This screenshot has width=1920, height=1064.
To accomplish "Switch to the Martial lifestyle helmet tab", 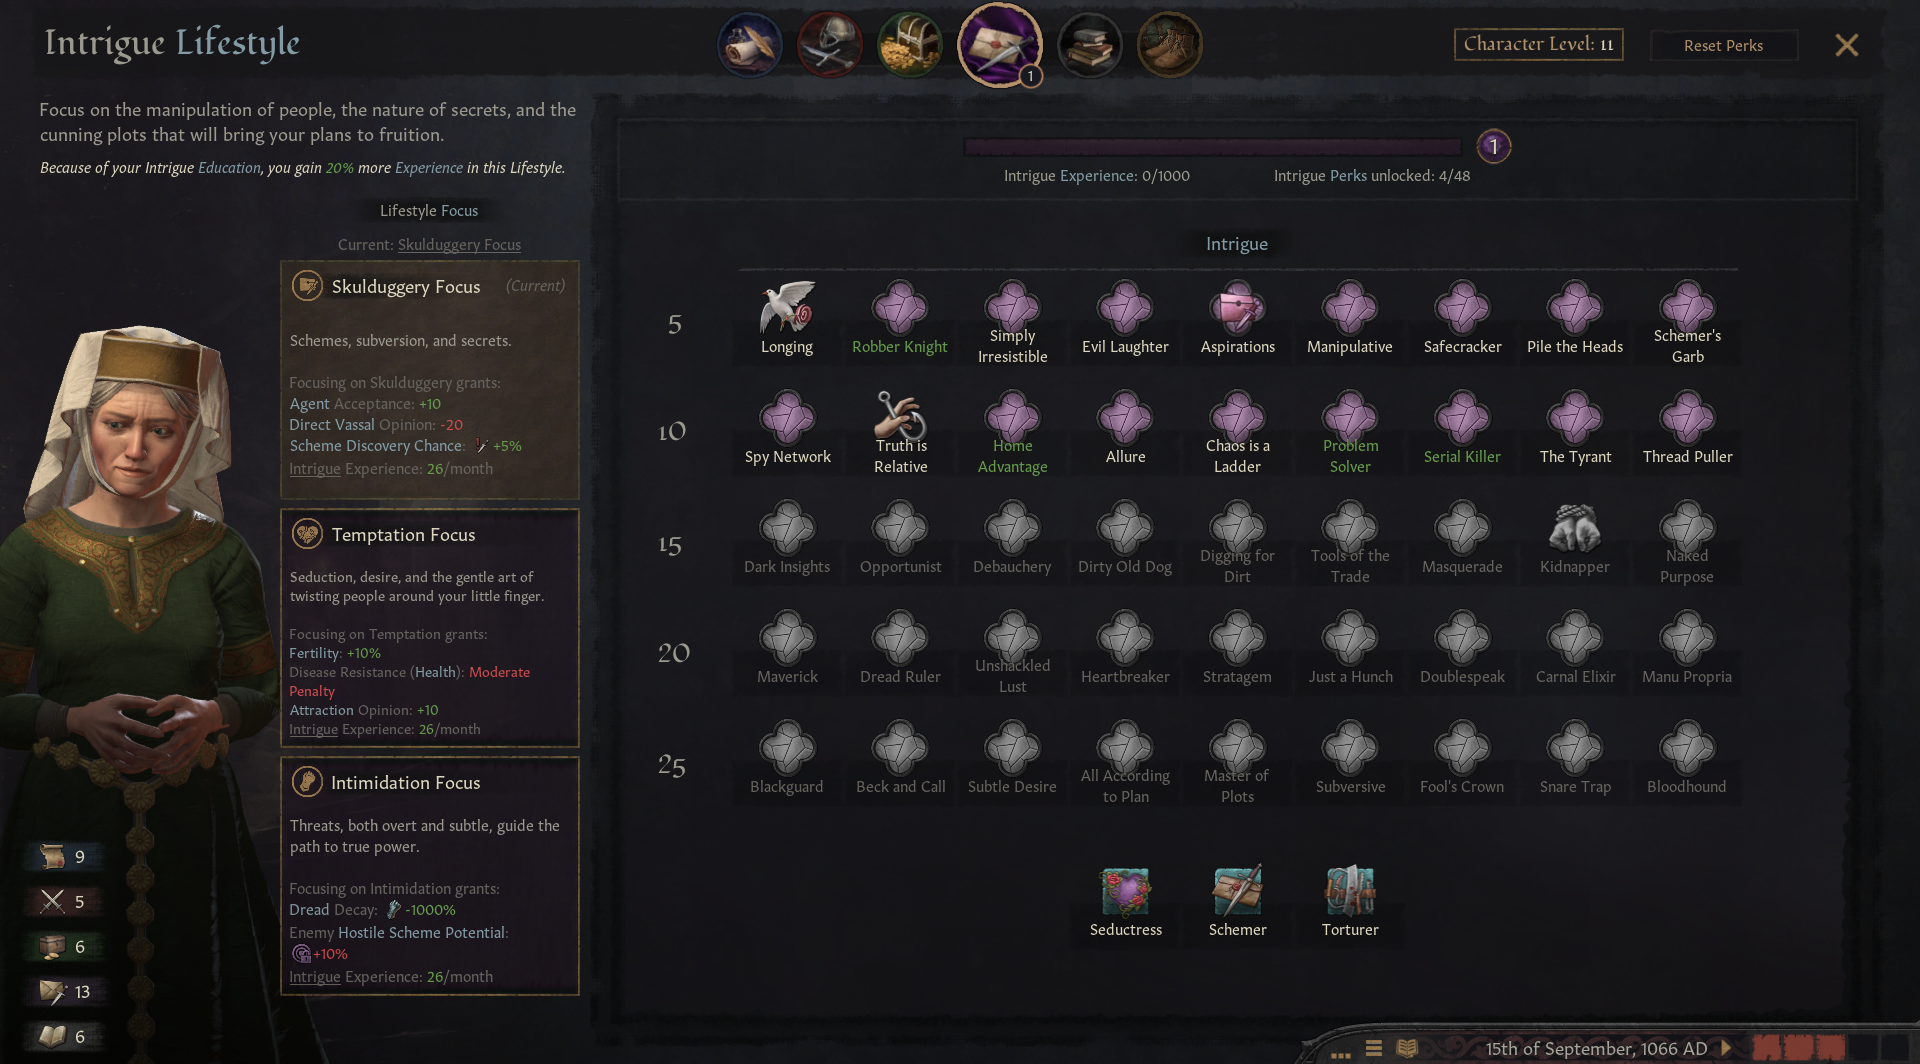I will point(830,45).
